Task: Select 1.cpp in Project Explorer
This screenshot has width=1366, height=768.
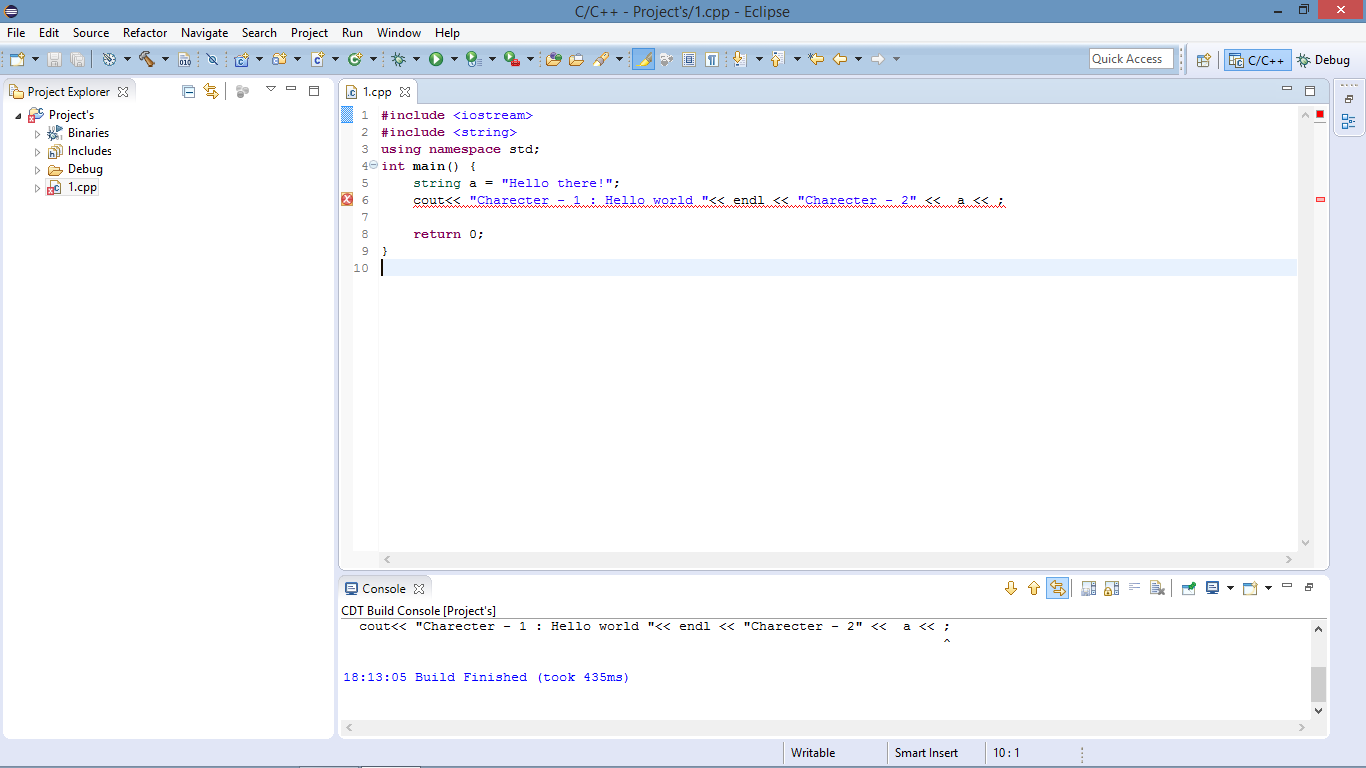Action: coord(83,187)
